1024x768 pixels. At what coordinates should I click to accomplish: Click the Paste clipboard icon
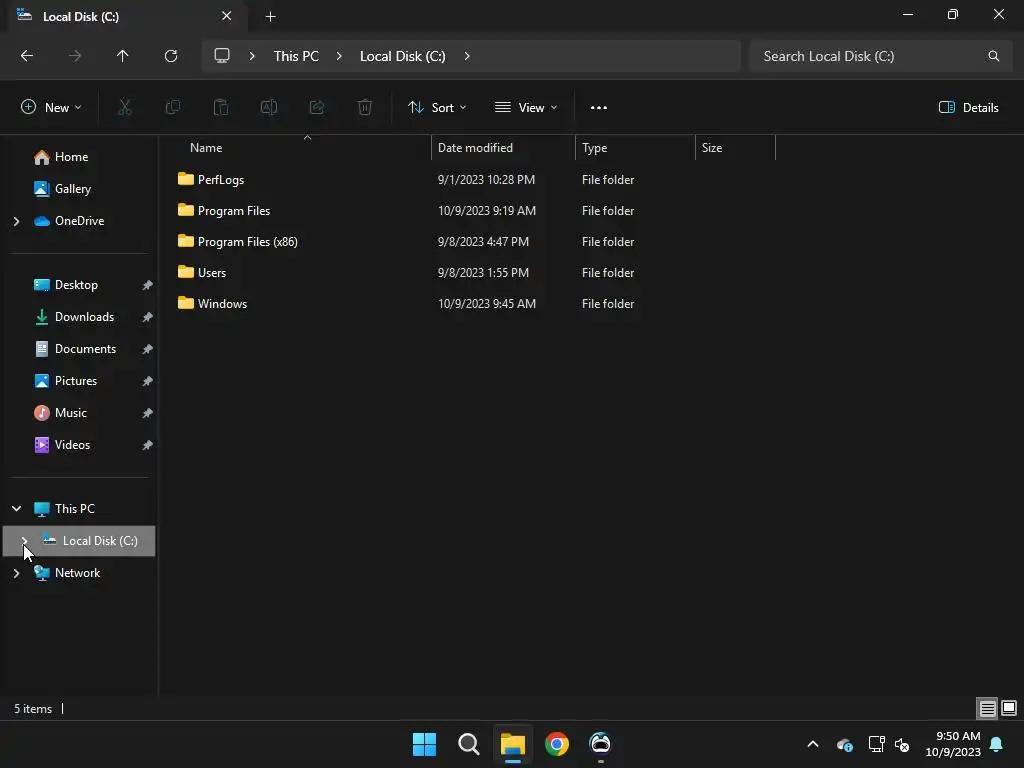pyautogui.click(x=221, y=107)
